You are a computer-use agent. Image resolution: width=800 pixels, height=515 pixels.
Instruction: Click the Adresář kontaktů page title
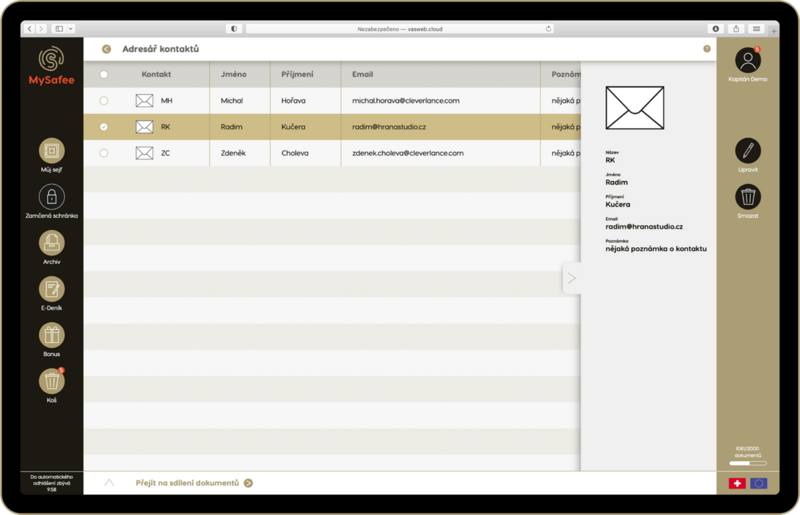[161, 49]
